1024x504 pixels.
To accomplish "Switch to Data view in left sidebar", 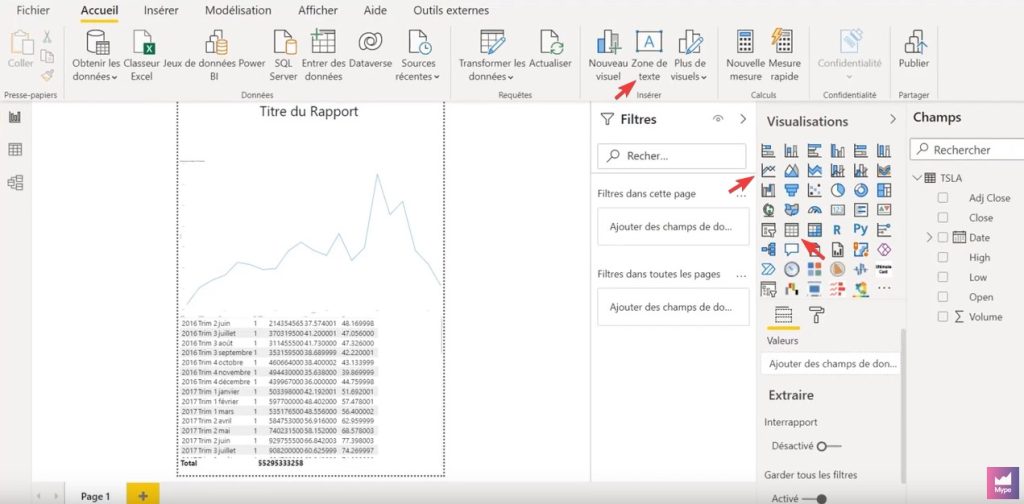I will coord(15,150).
